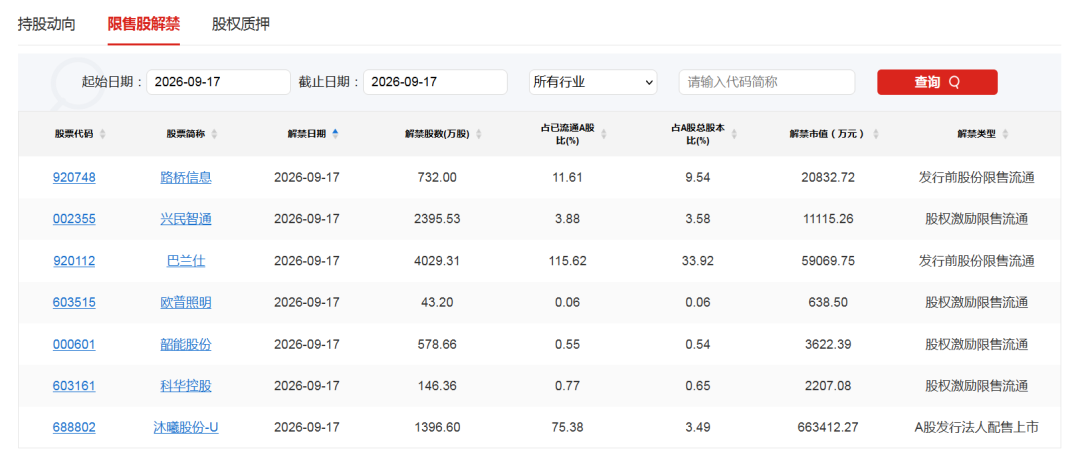Click the red 查询 search button
The height and width of the screenshot is (457, 1080).
point(937,82)
